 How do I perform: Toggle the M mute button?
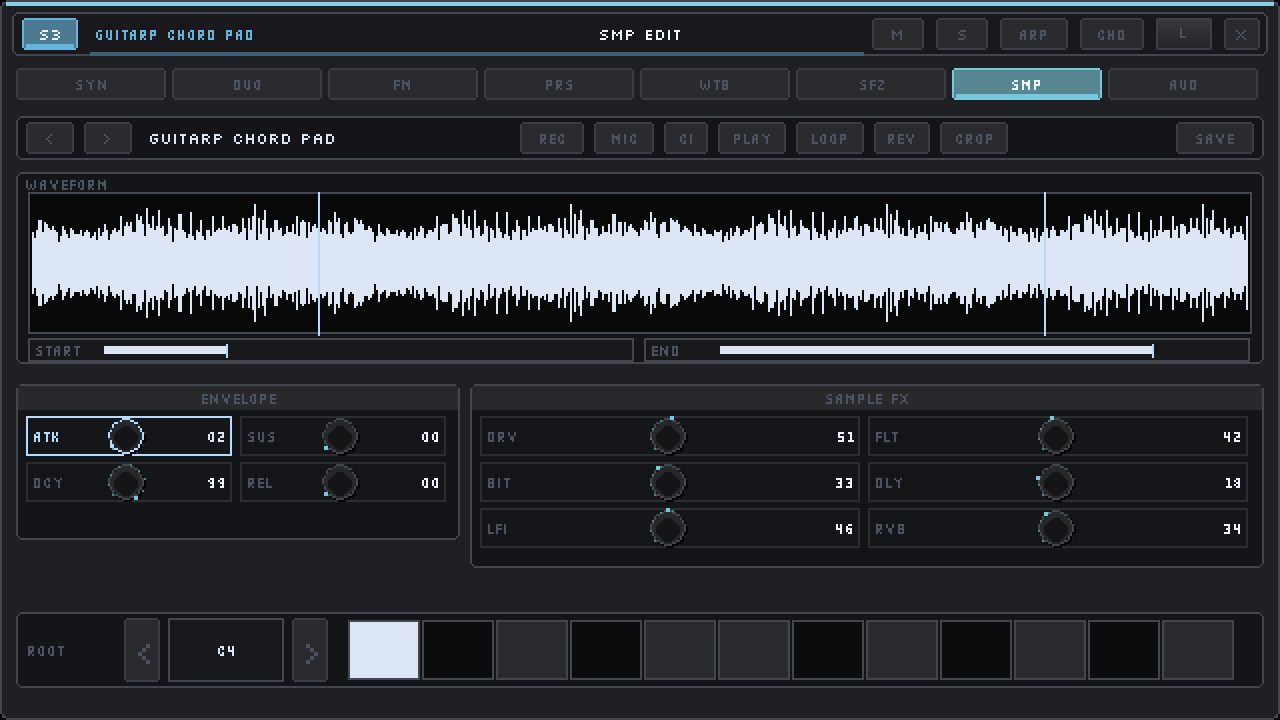[x=897, y=34]
